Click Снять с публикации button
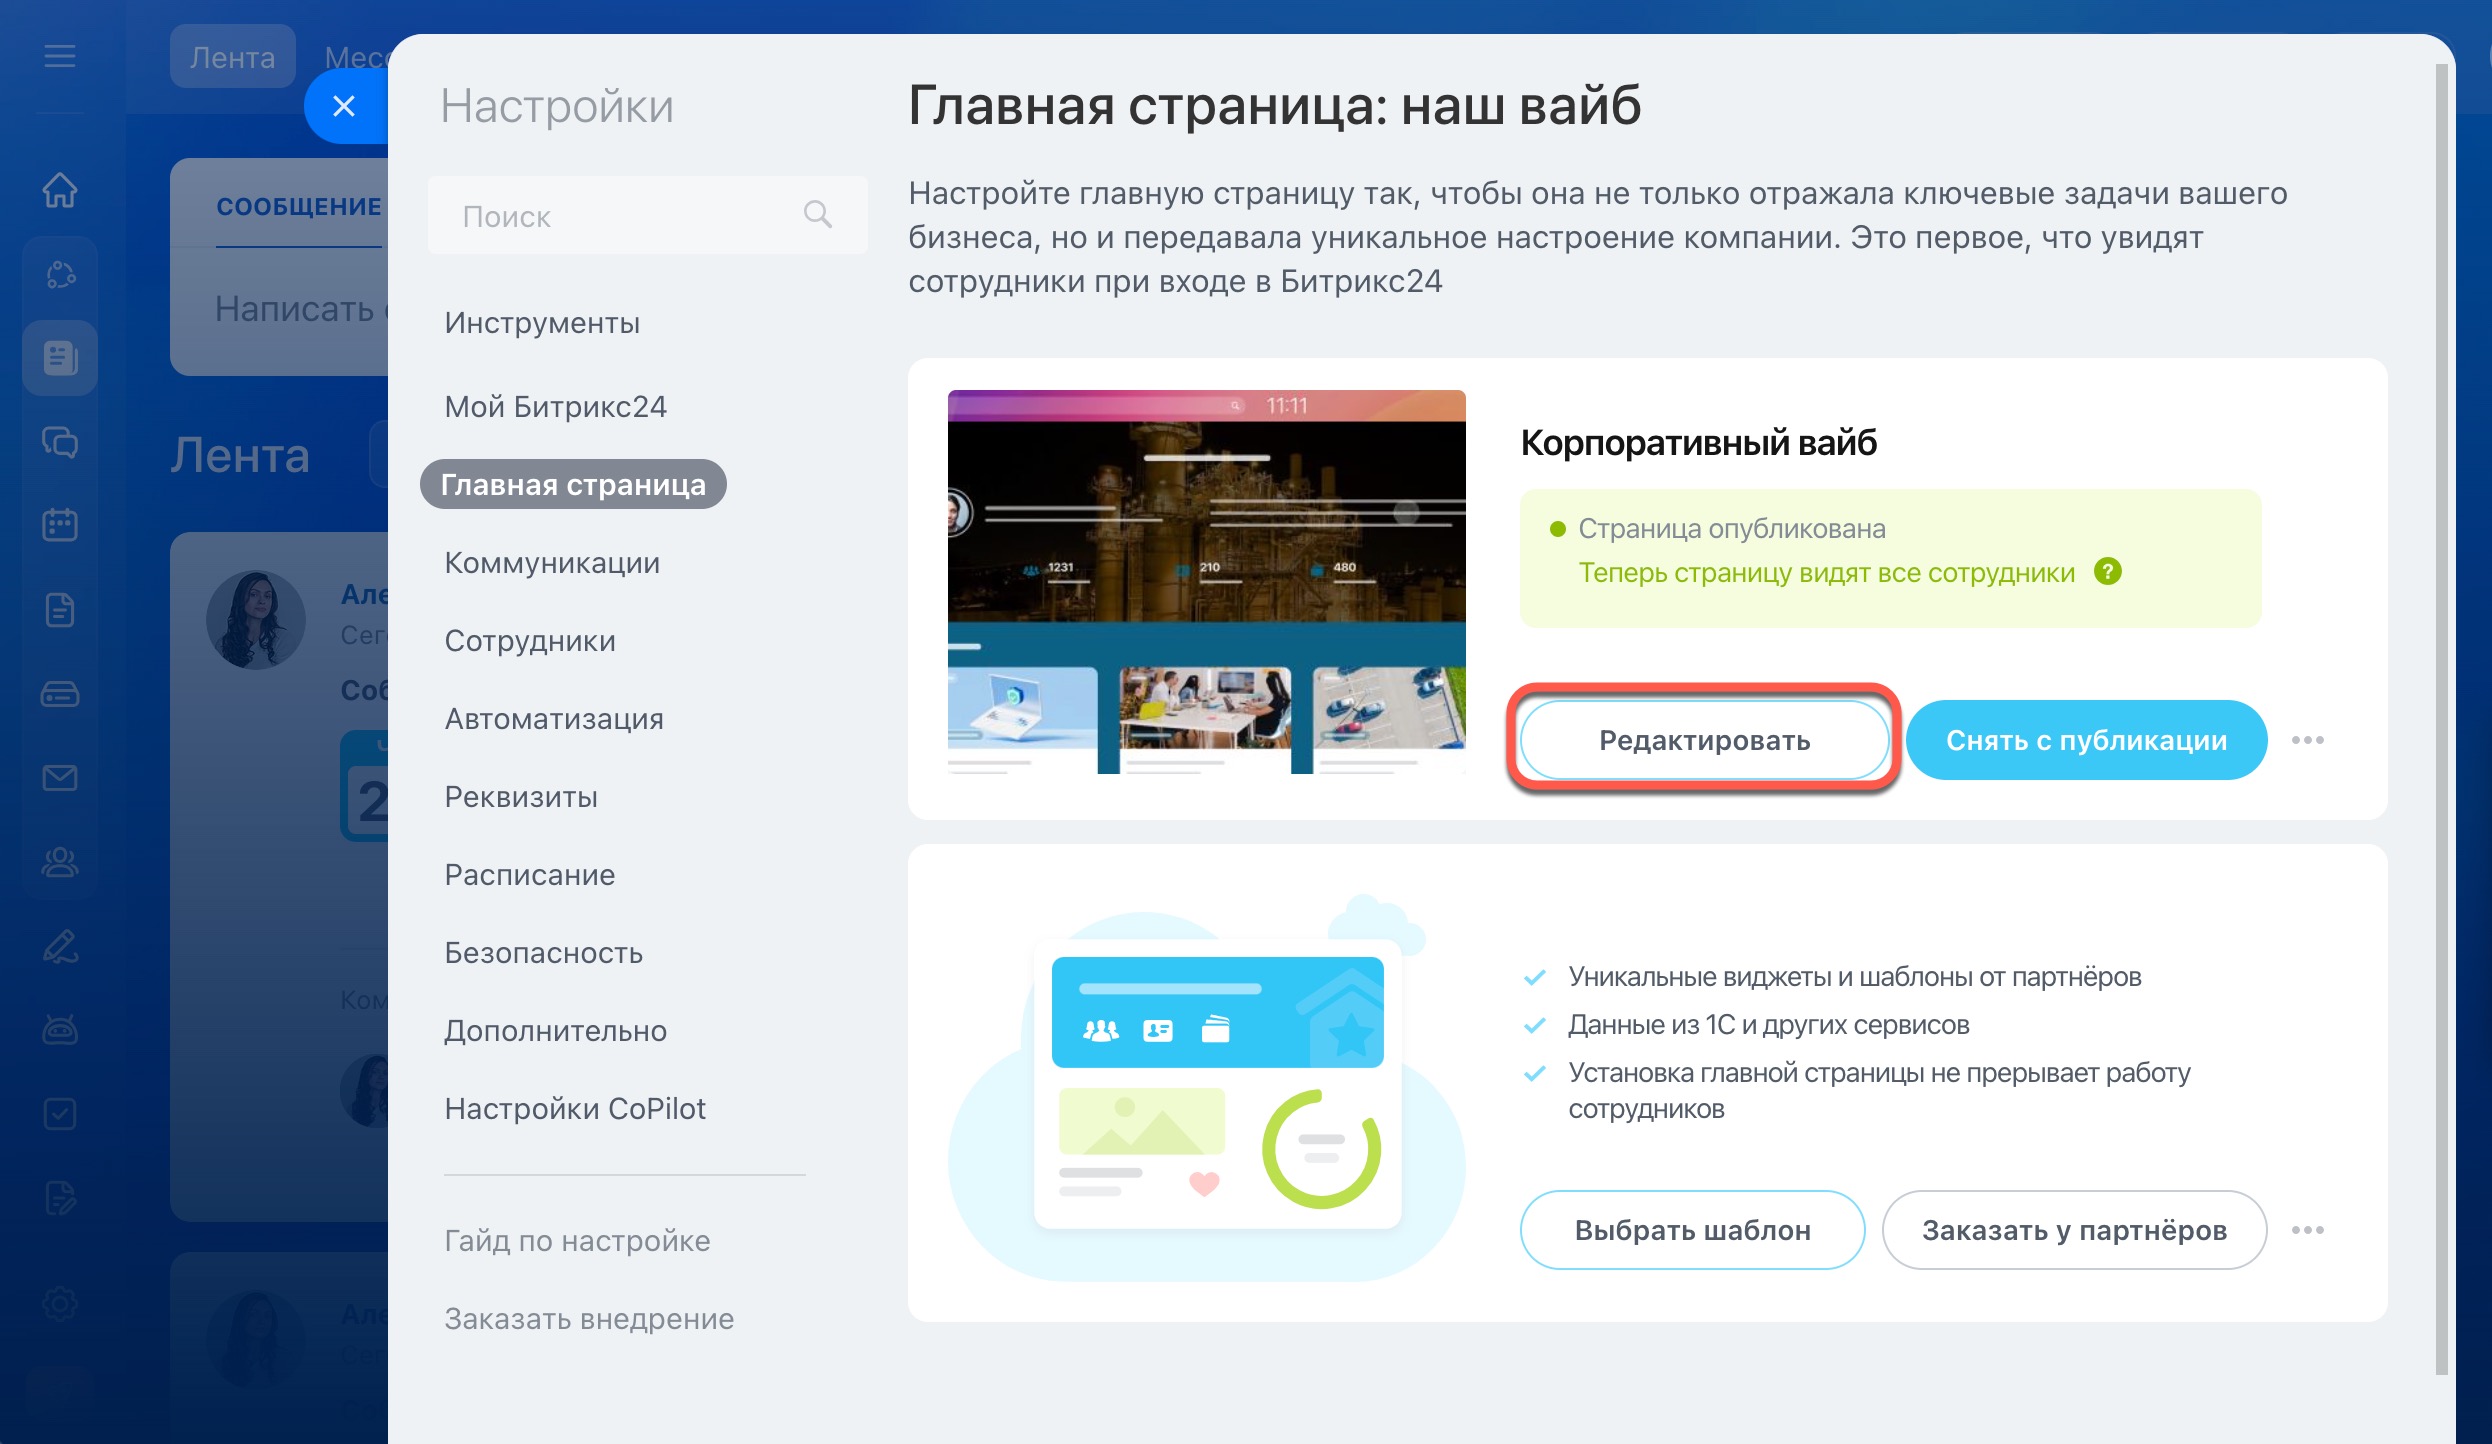 pos(2086,740)
